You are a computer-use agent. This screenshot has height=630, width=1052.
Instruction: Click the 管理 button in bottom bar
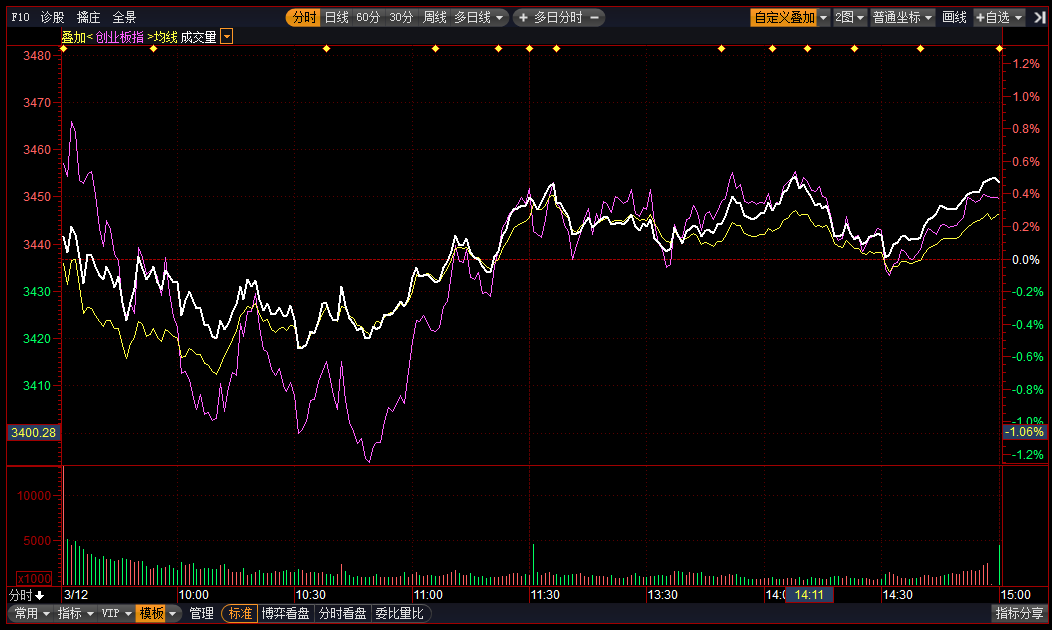(x=201, y=613)
